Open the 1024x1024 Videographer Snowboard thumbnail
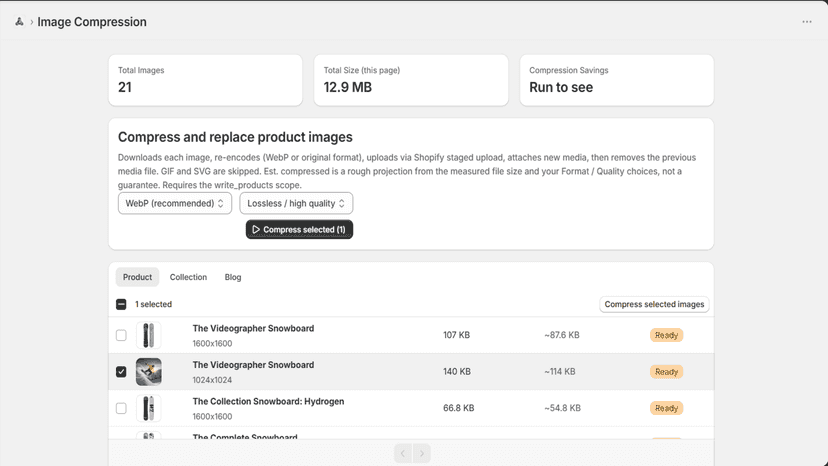Image resolution: width=828 pixels, height=466 pixels. pyautogui.click(x=148, y=371)
